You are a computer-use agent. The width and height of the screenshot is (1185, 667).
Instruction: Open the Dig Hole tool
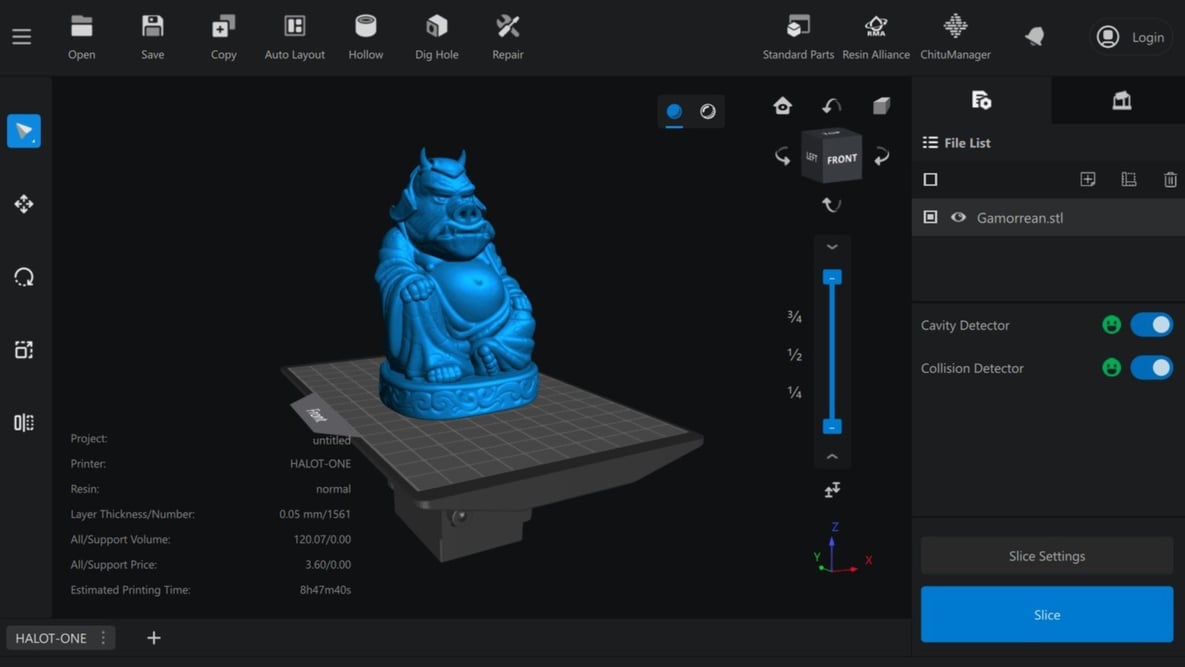coord(436,35)
